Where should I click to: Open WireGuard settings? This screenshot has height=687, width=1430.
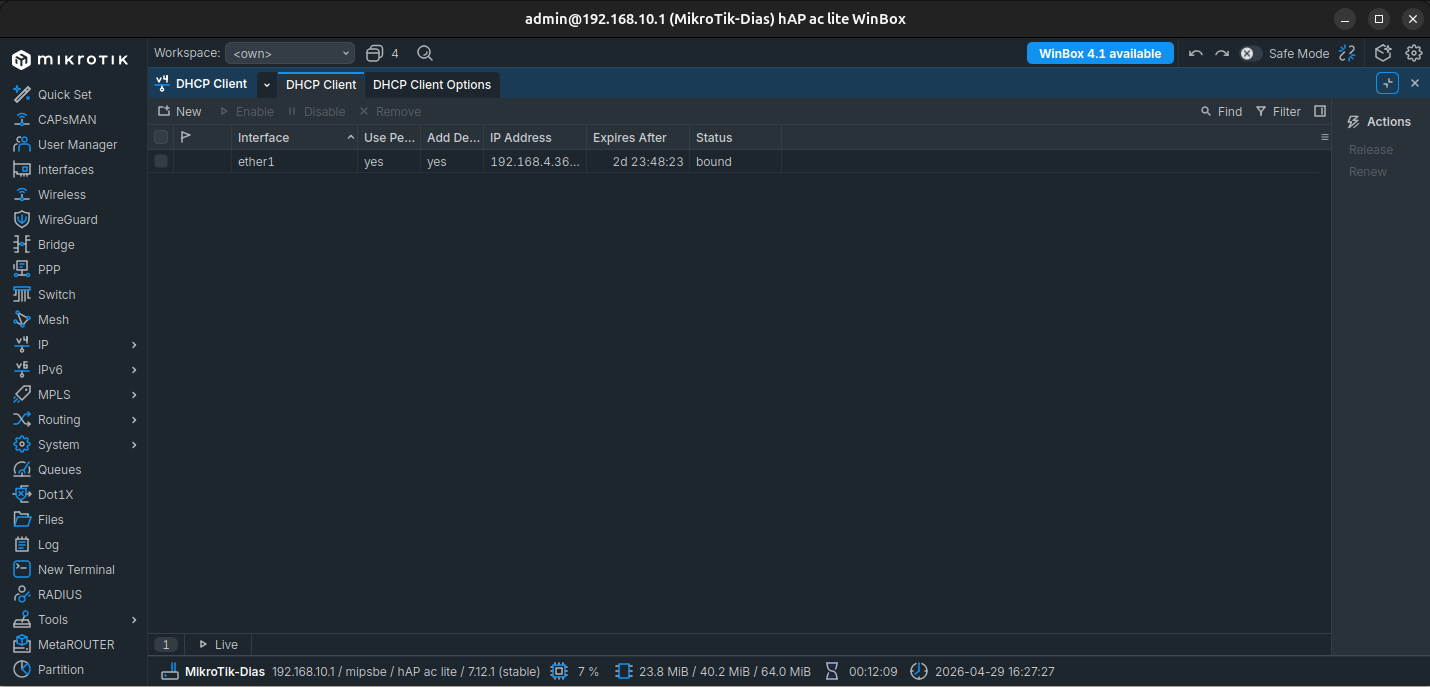[x=67, y=219]
